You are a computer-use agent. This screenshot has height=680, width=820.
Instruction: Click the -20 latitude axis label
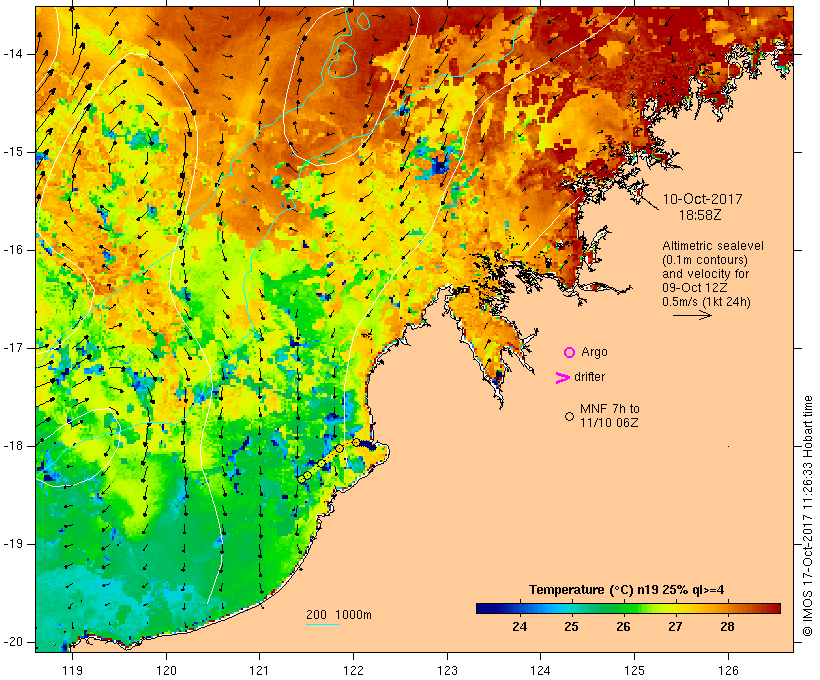tap(12, 642)
